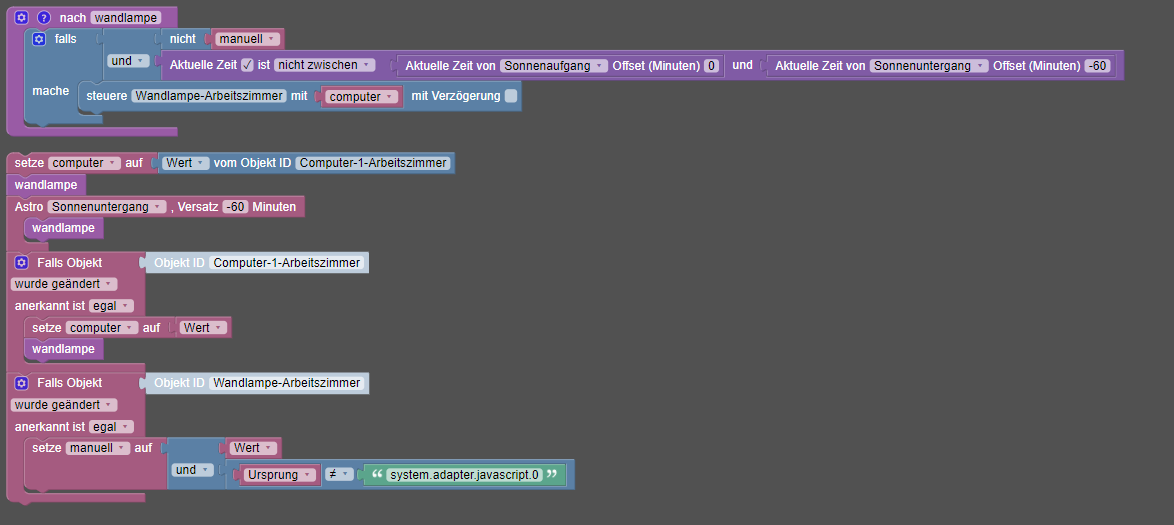1174x525 pixels.
Task: Open the gear icon on the Wandlampe-Arbeitszimmer 'Falls Objekt' block
Action: 22,383
